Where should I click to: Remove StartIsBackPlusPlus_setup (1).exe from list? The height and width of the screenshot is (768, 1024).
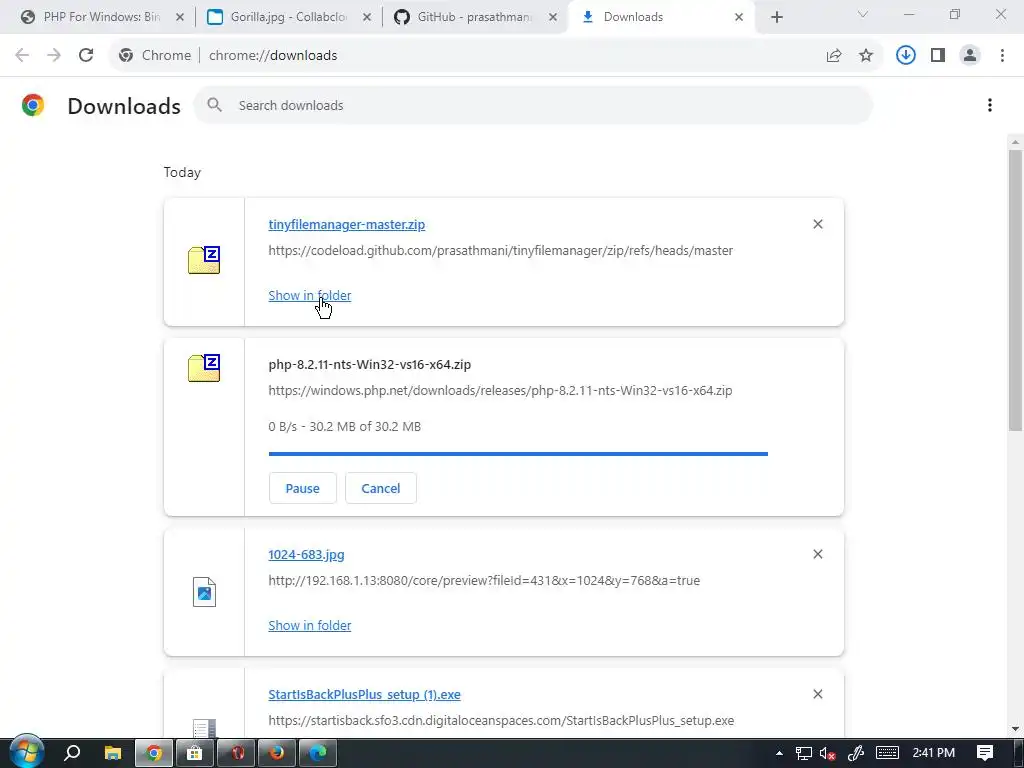click(x=818, y=694)
